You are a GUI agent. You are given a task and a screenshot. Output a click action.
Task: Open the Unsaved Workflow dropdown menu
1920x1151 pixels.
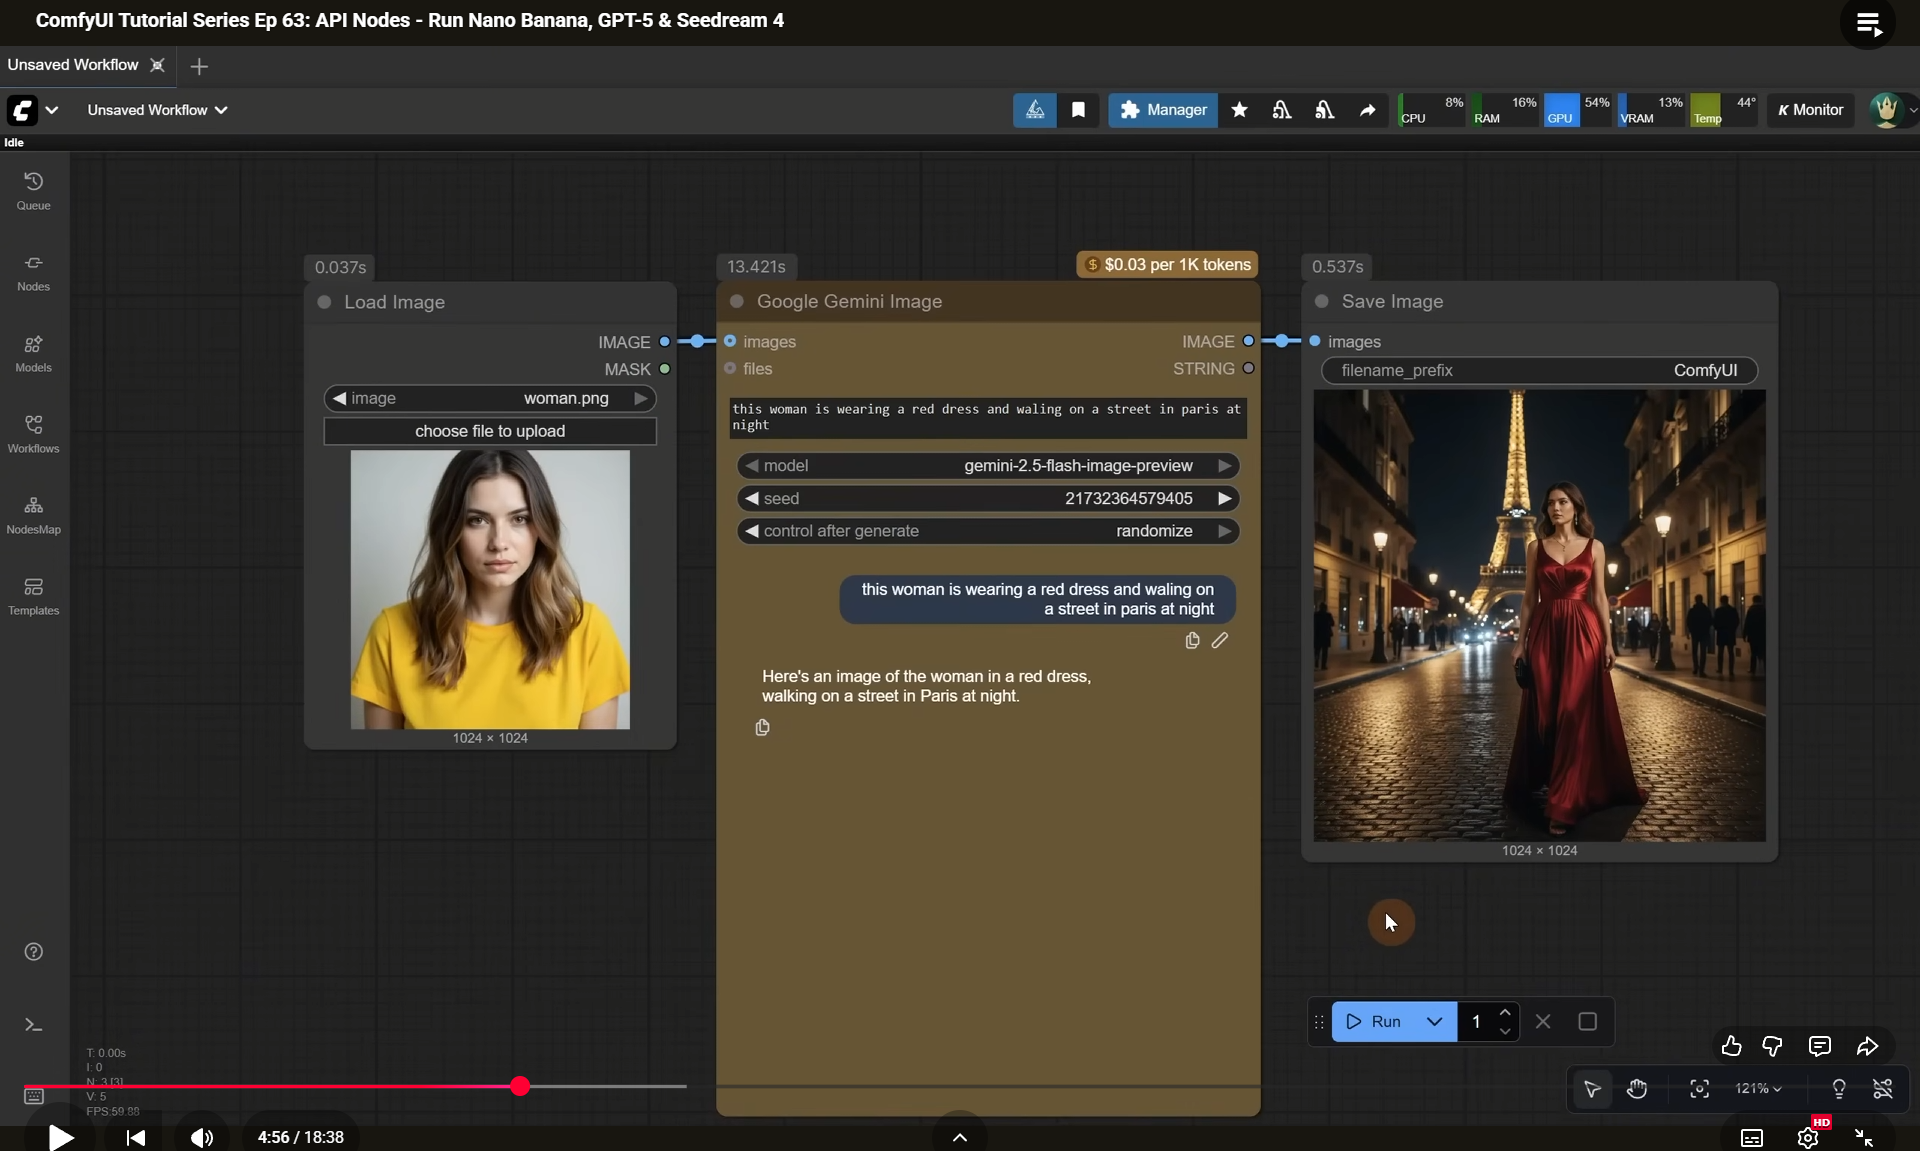[157, 110]
